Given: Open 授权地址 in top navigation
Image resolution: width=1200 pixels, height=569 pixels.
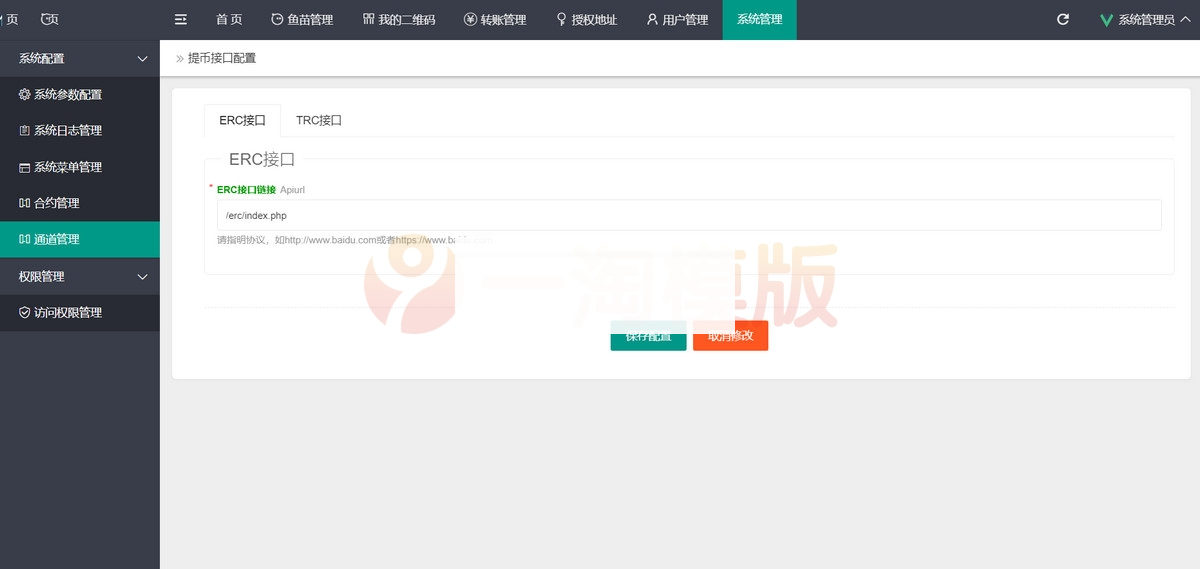Looking at the screenshot, I should (587, 19).
